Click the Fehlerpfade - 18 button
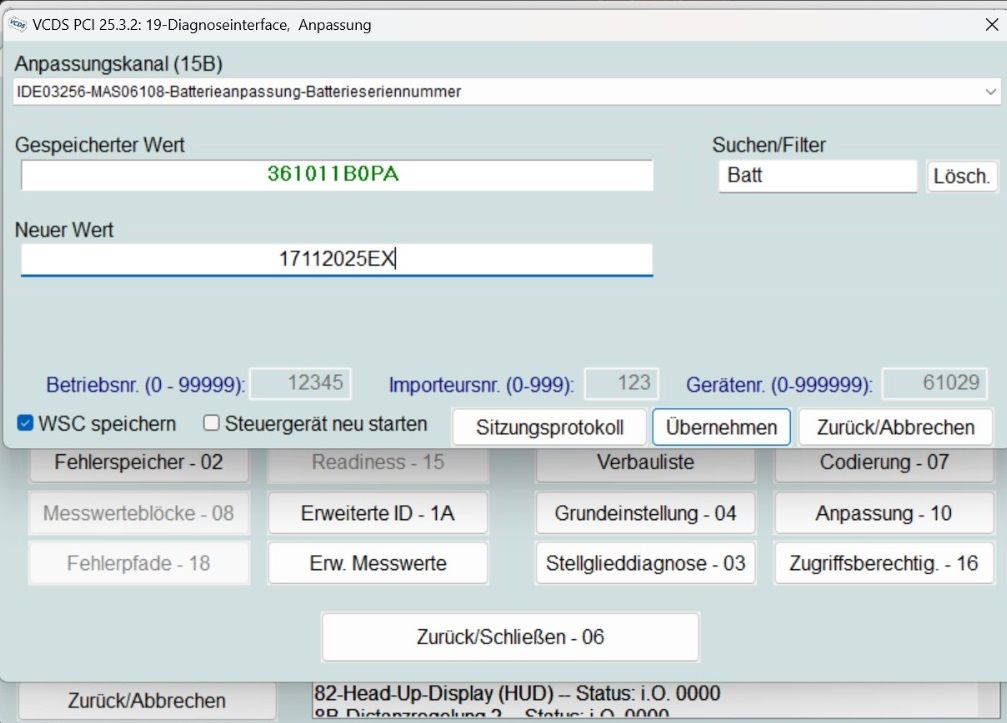1007x723 pixels. (x=139, y=563)
